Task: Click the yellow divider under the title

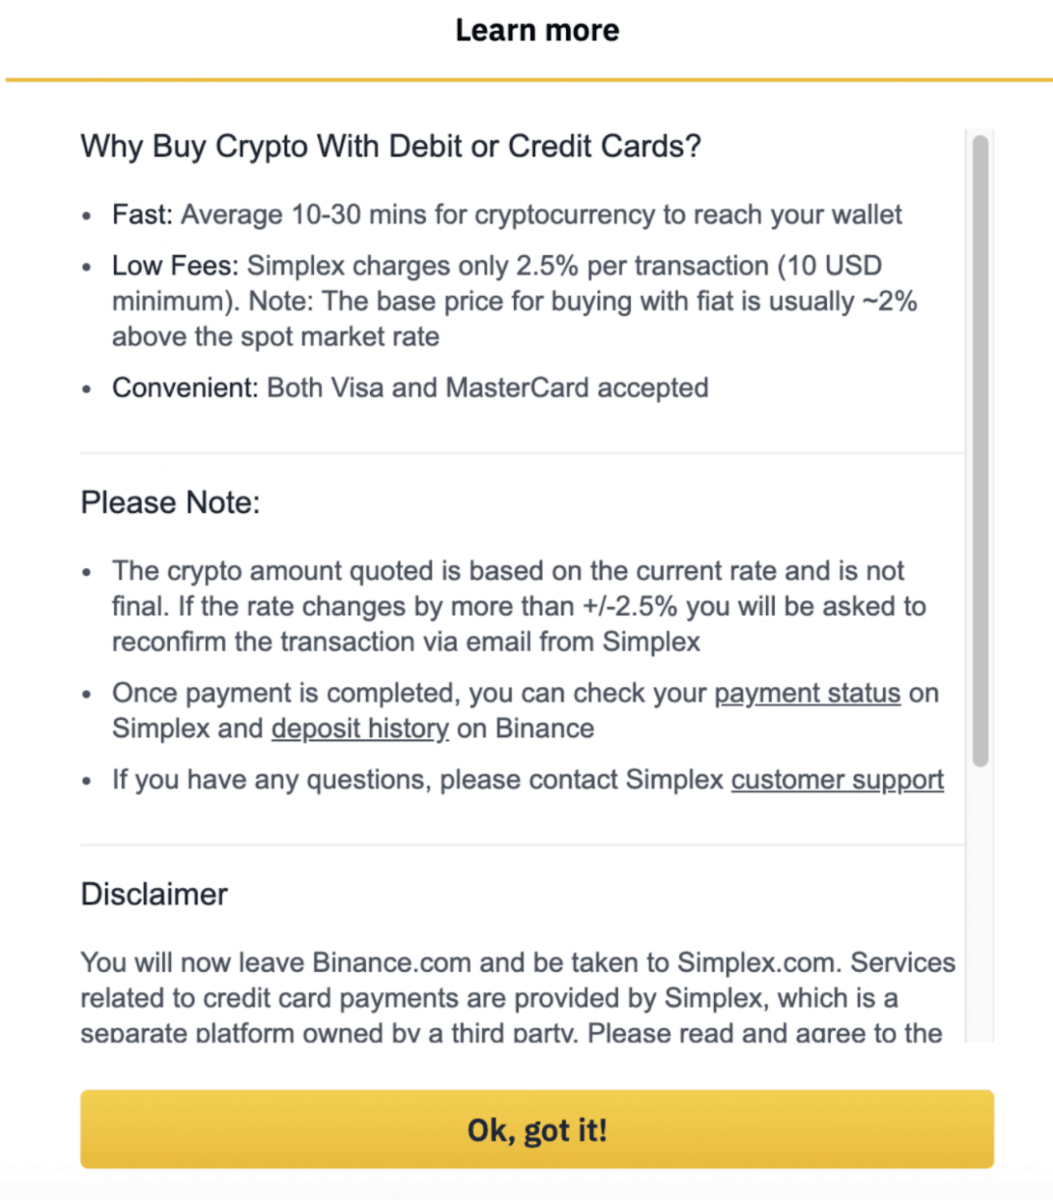Action: point(527,79)
